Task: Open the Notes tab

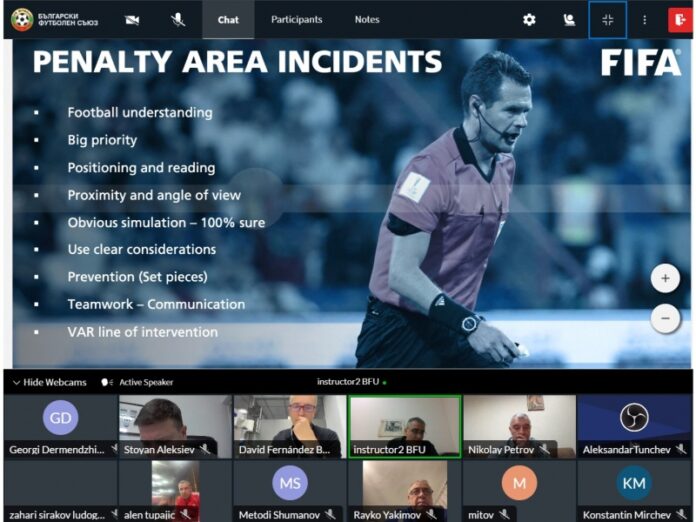Action: point(367,20)
